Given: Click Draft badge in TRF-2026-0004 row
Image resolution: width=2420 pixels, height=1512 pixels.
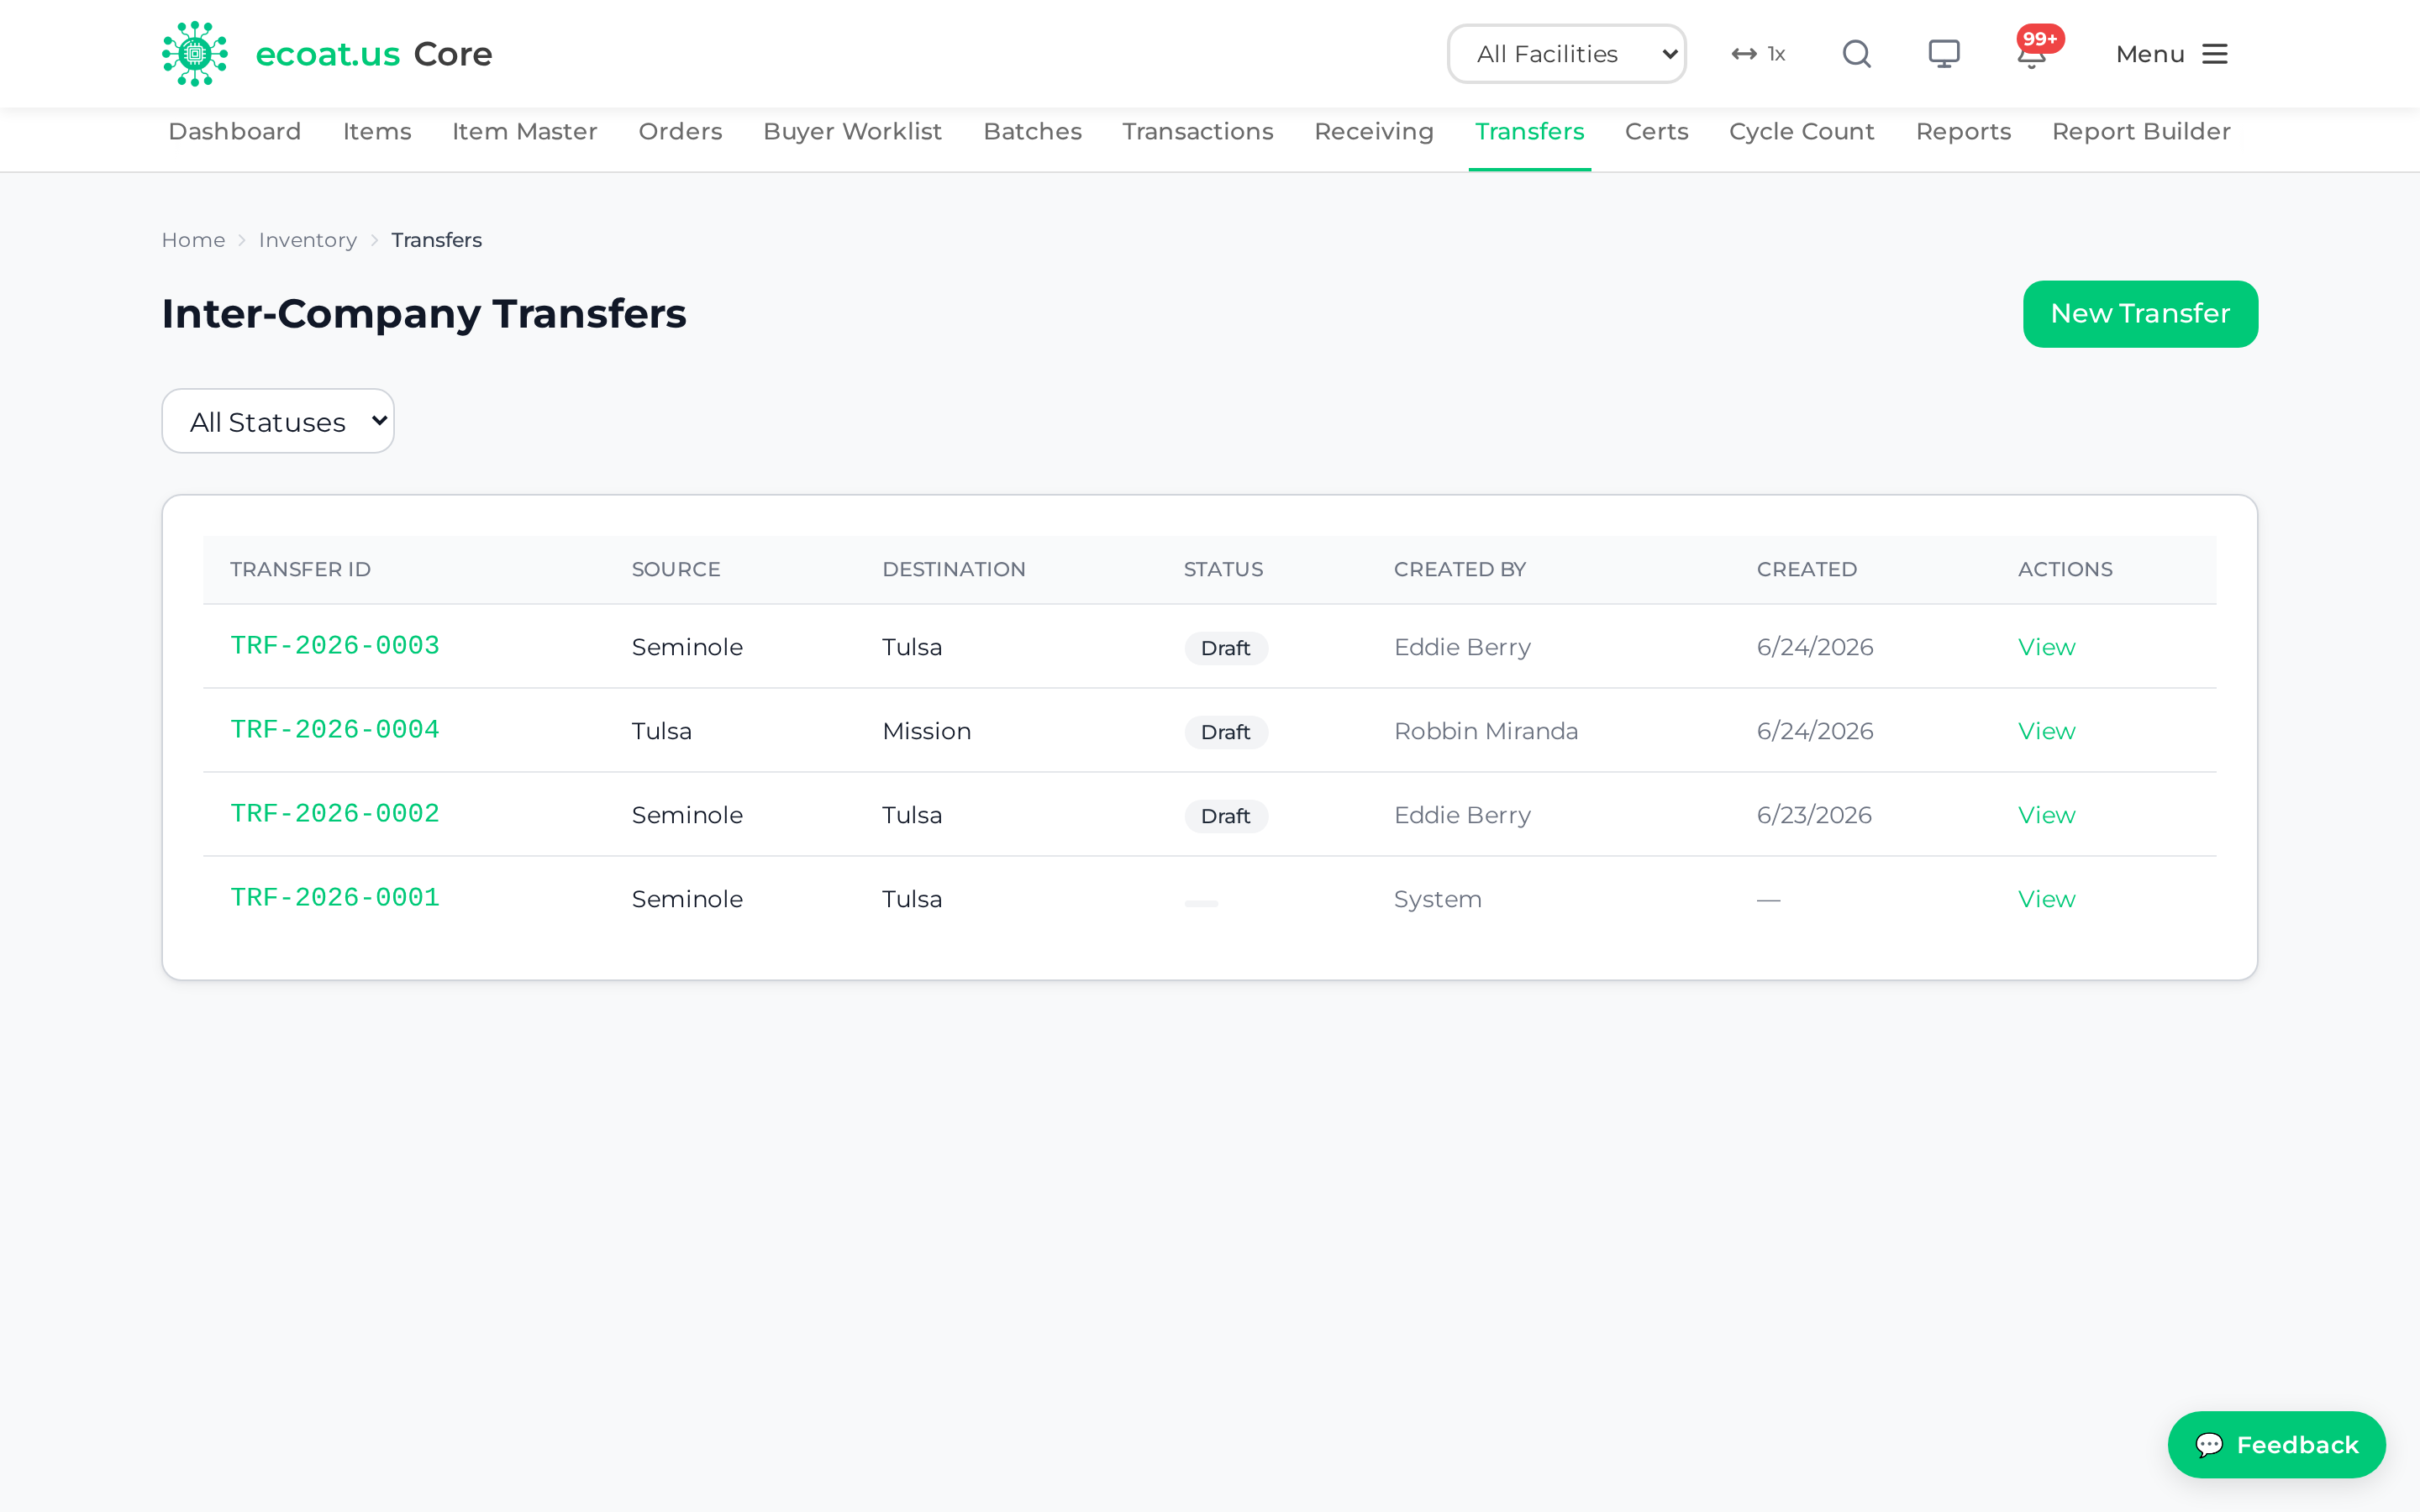Looking at the screenshot, I should [x=1226, y=732].
